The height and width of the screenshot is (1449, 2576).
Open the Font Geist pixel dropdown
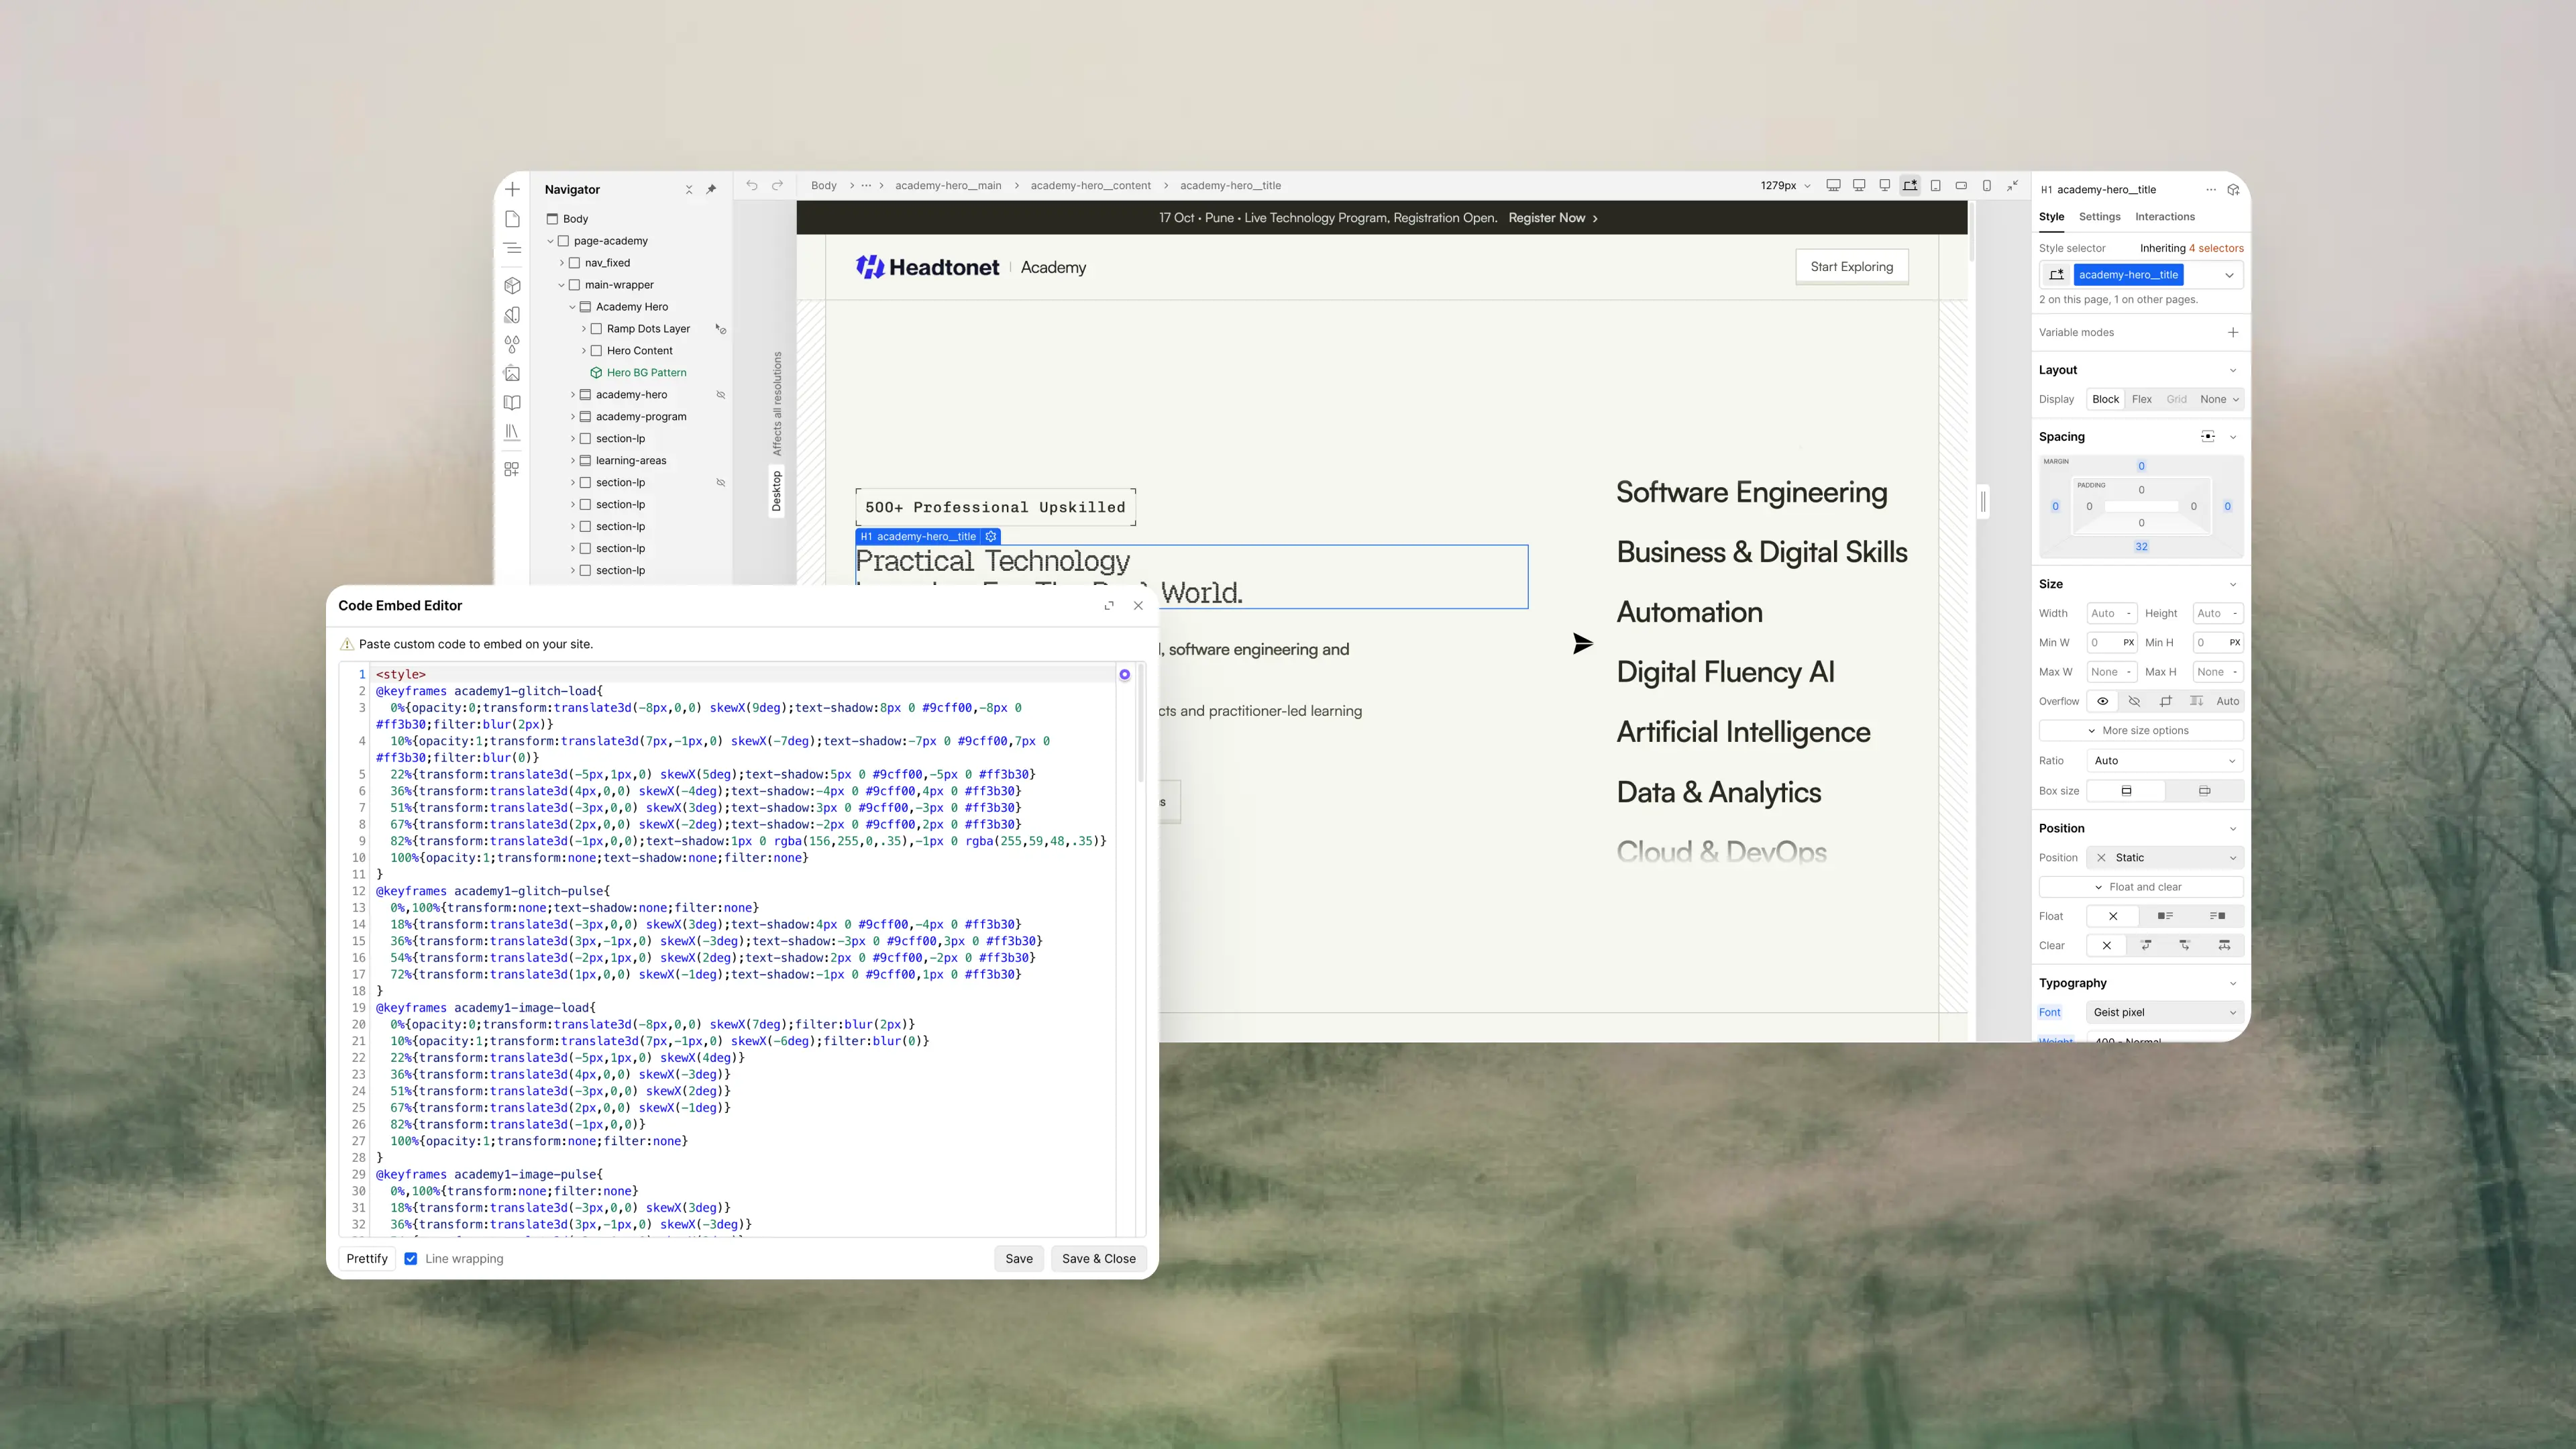tap(2165, 1012)
